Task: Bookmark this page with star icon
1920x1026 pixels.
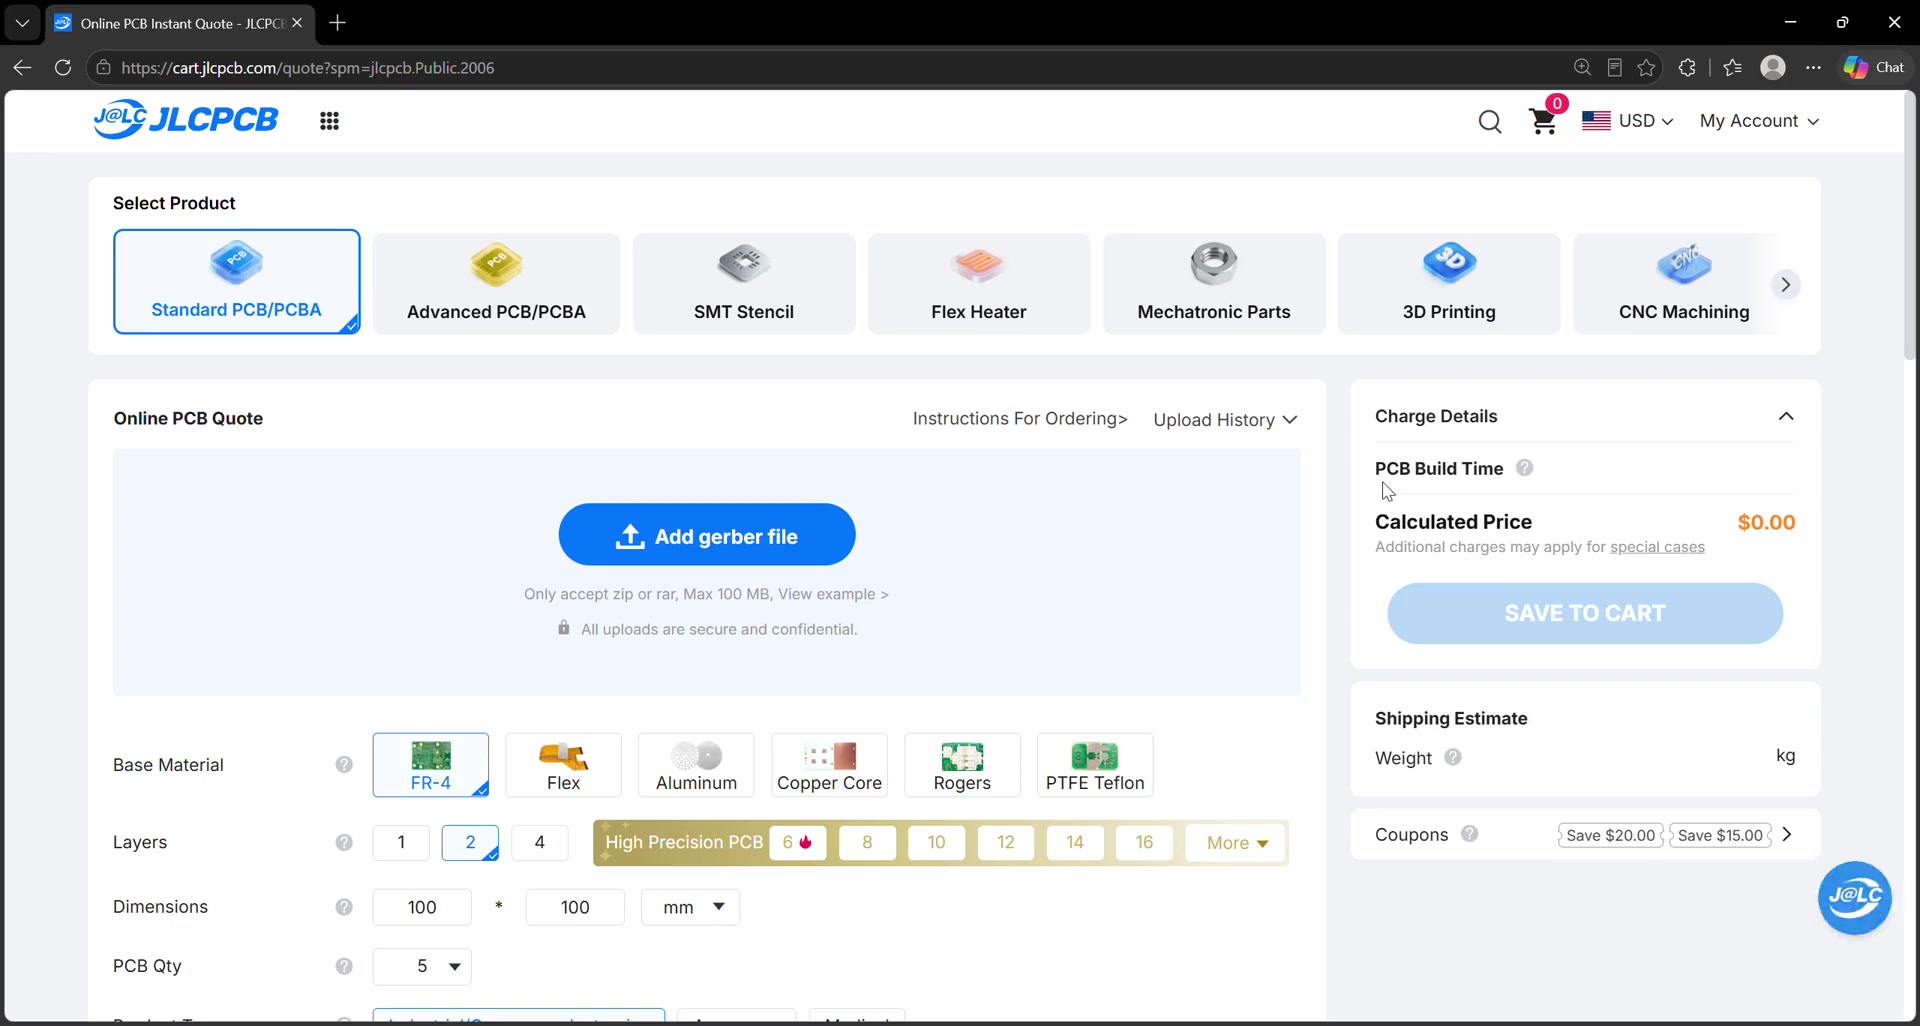Action: (x=1646, y=67)
